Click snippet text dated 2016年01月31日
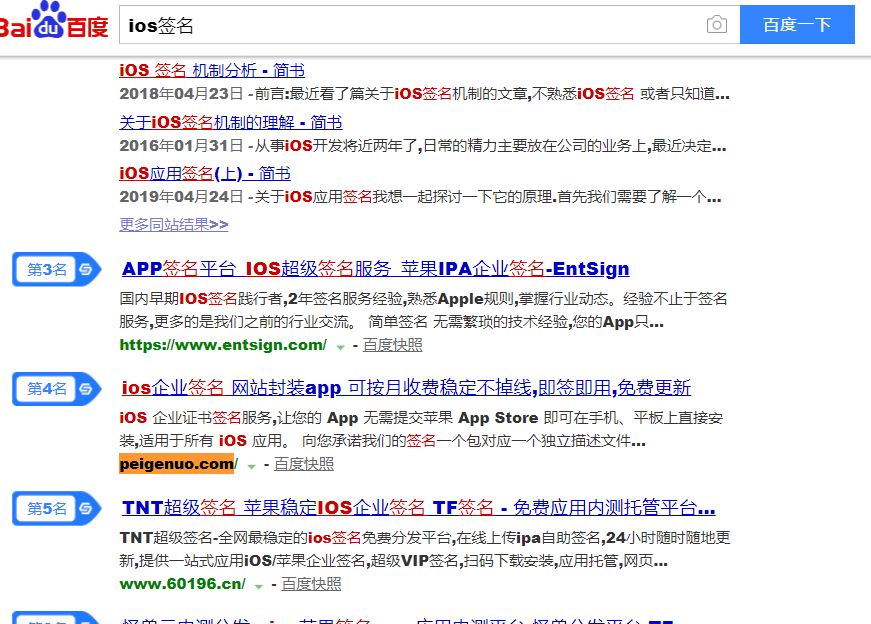The height and width of the screenshot is (624, 871). coord(423,146)
